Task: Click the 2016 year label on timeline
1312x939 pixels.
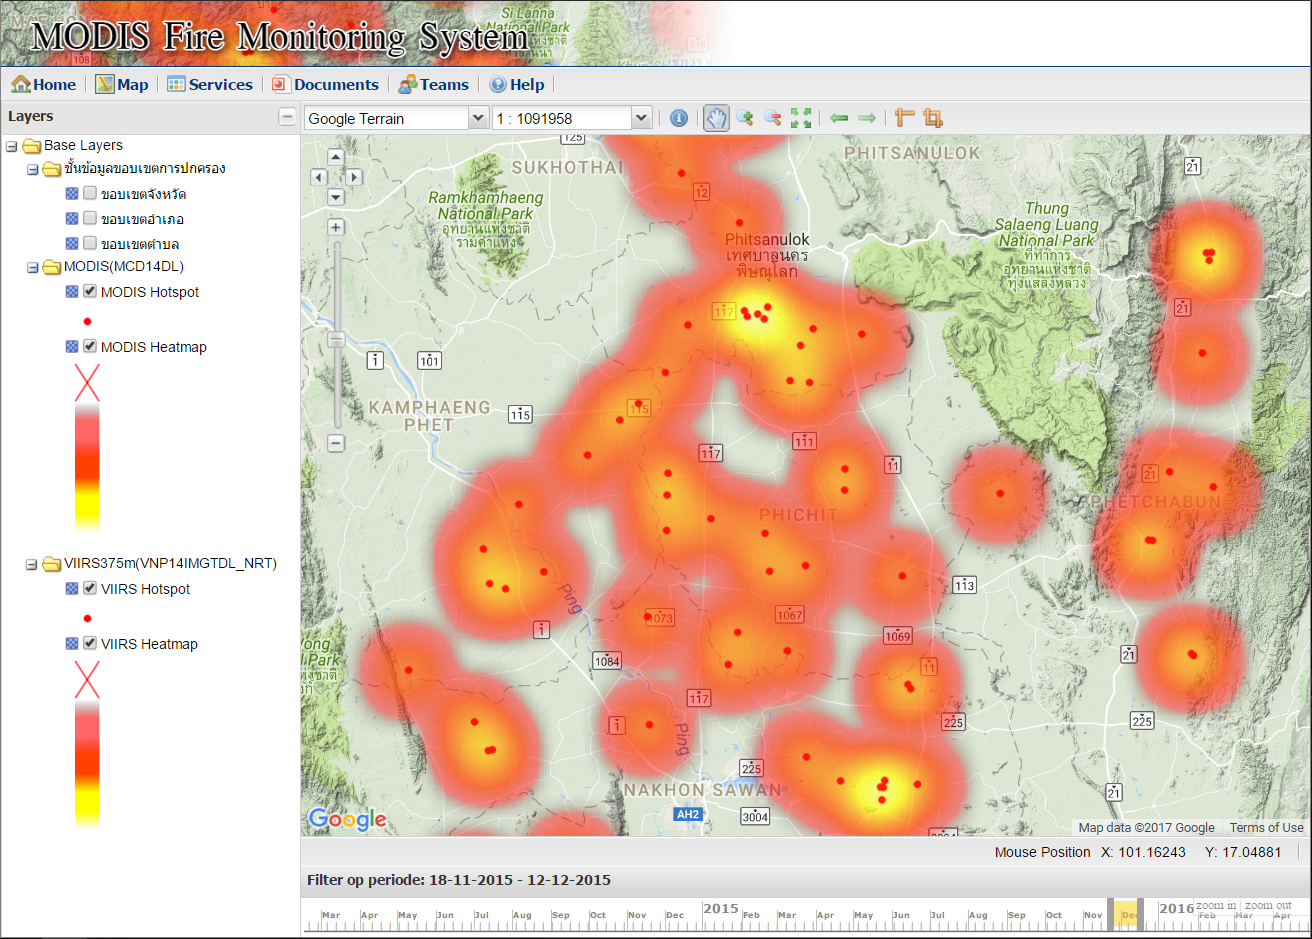Action: pos(1176,908)
